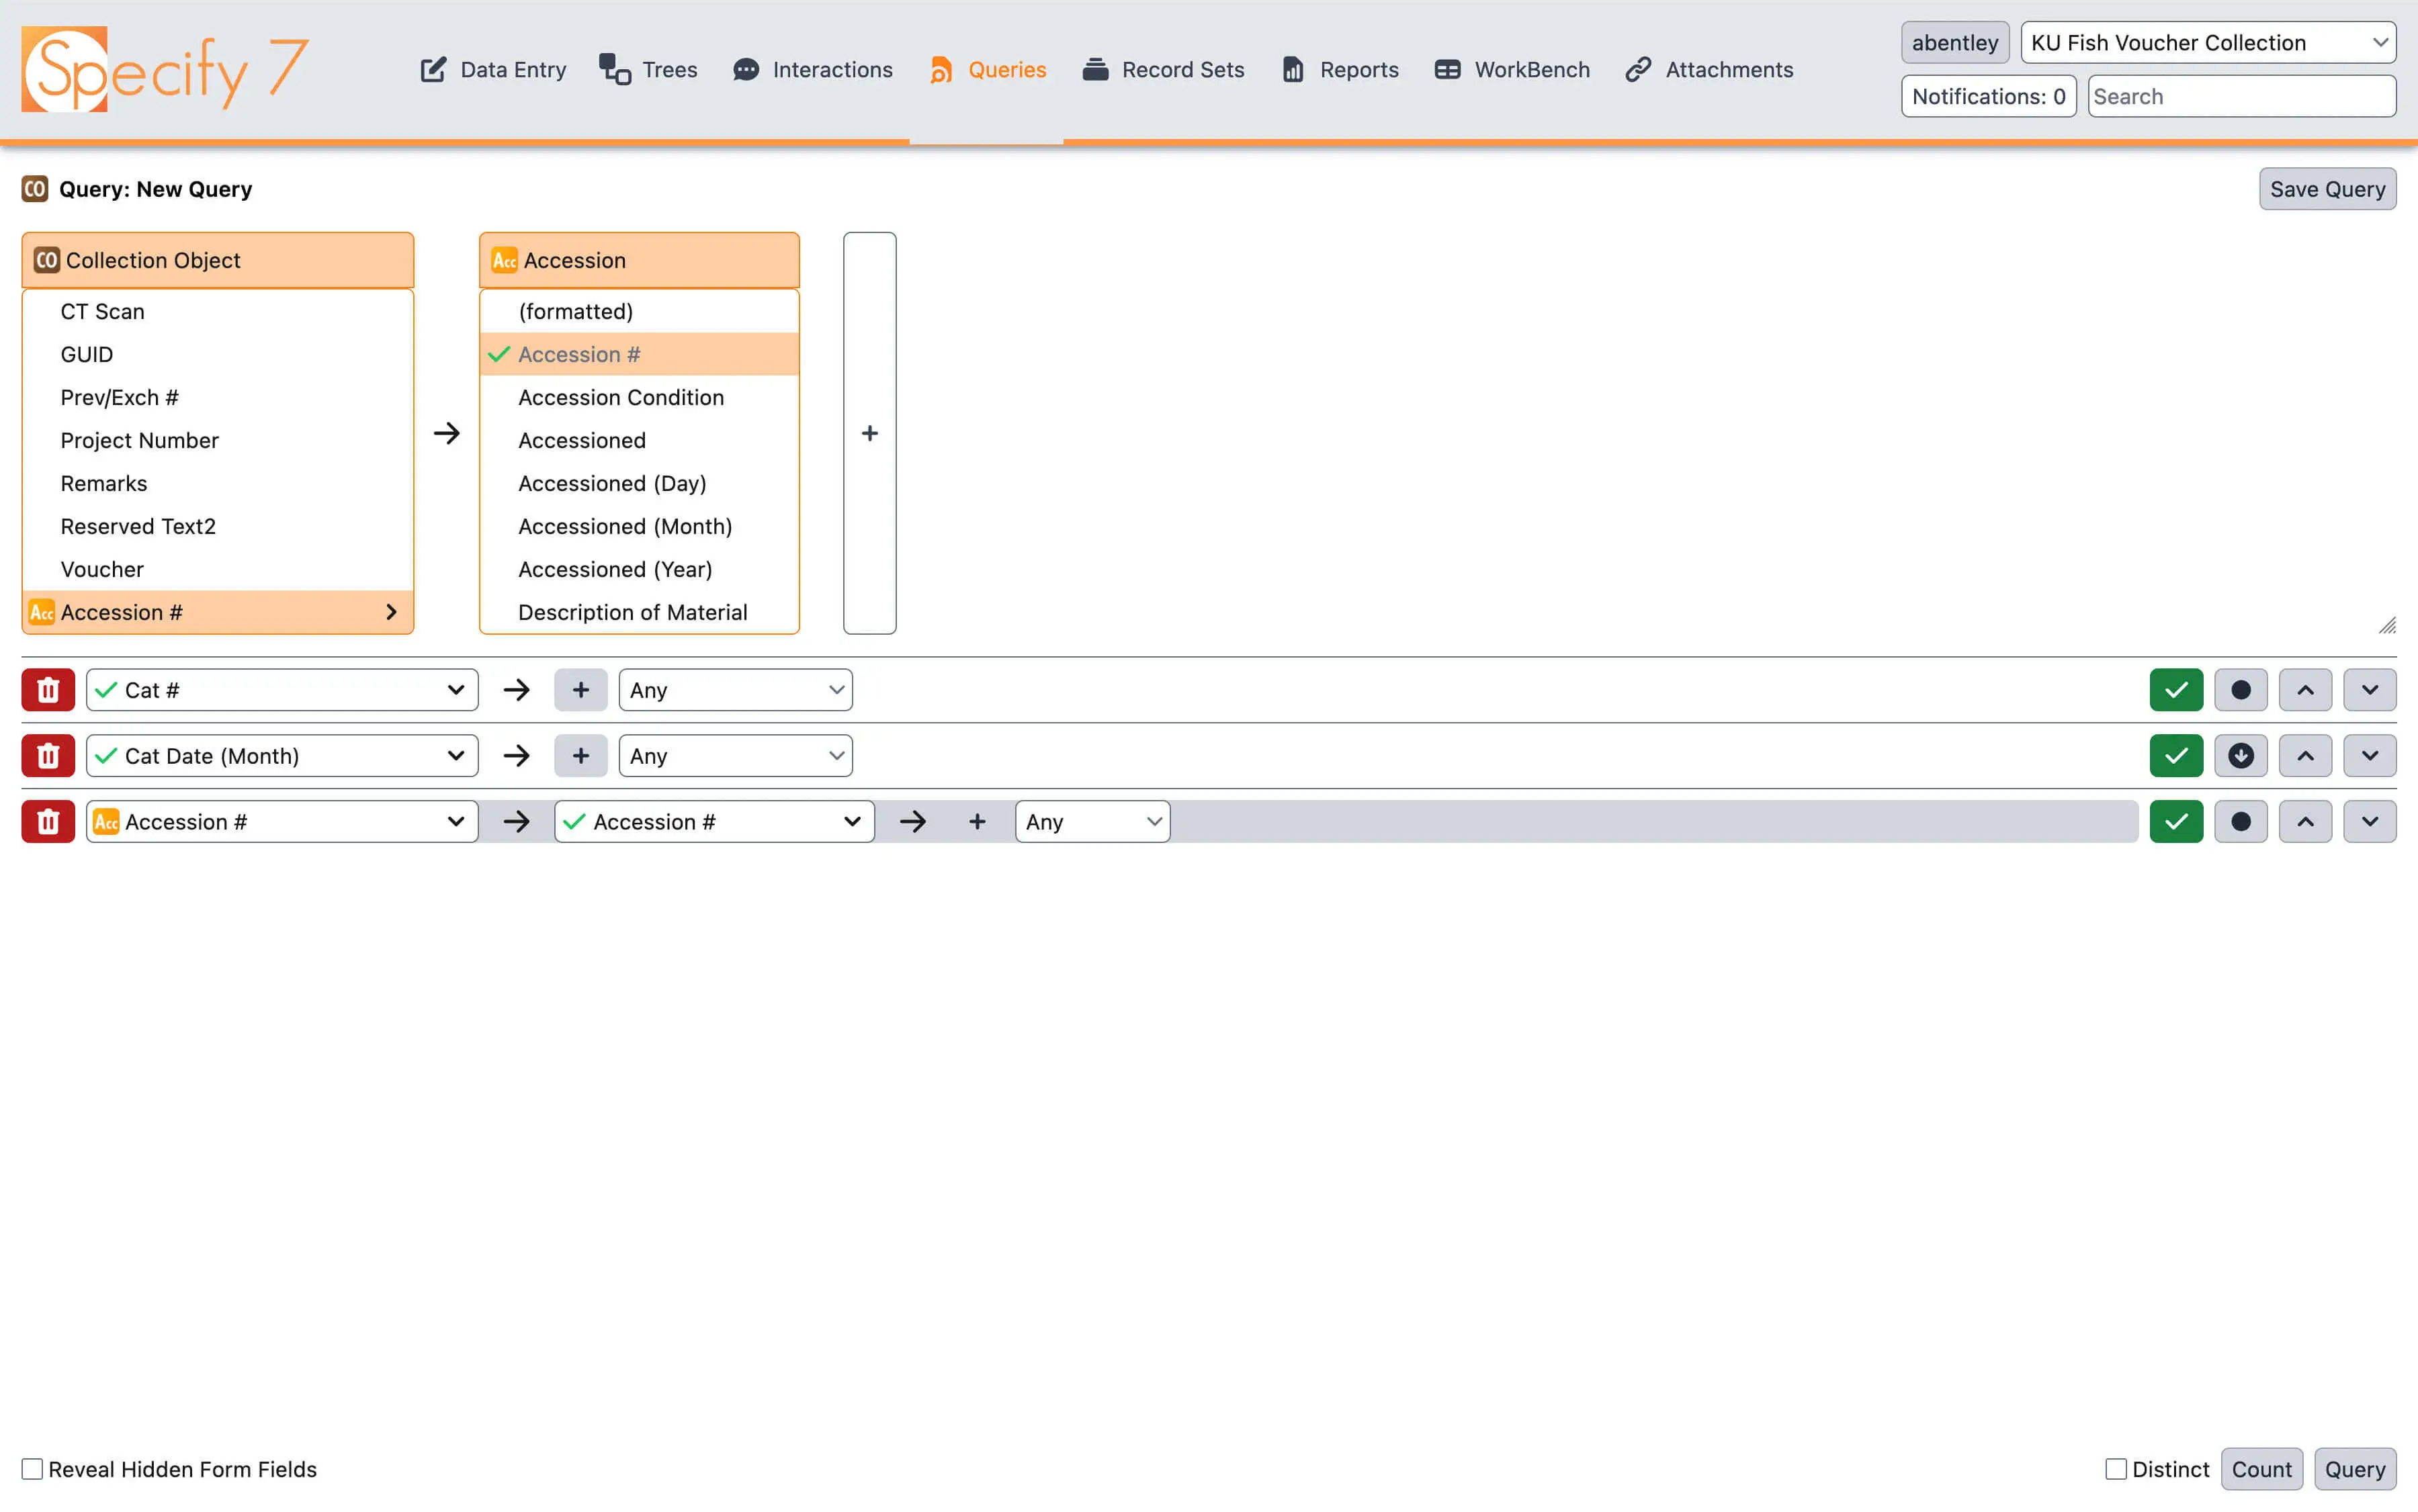Screen dimensions: 2418x1512
Task: Click sort circle on Cat # row
Action: coord(2240,690)
